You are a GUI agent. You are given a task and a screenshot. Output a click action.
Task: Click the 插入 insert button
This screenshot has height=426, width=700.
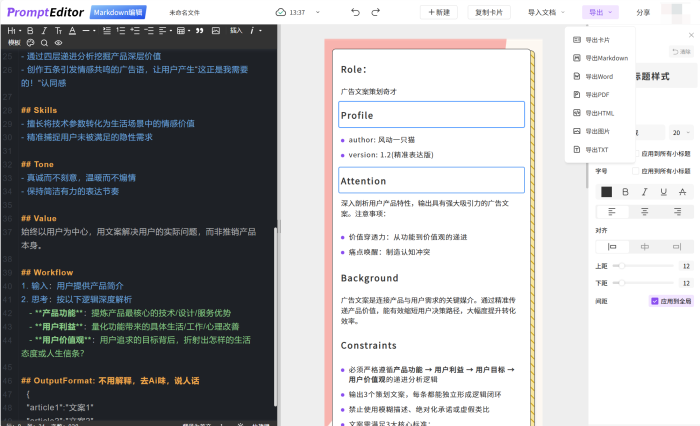point(236,30)
